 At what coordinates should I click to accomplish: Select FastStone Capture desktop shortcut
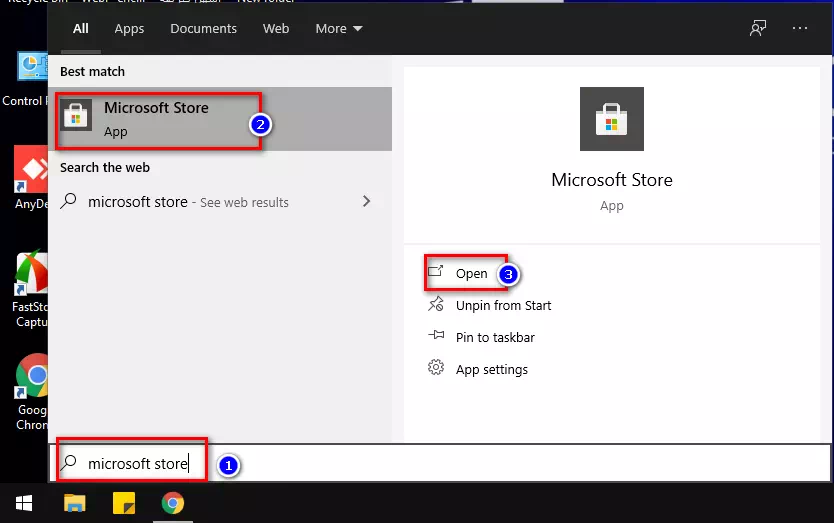click(31, 290)
